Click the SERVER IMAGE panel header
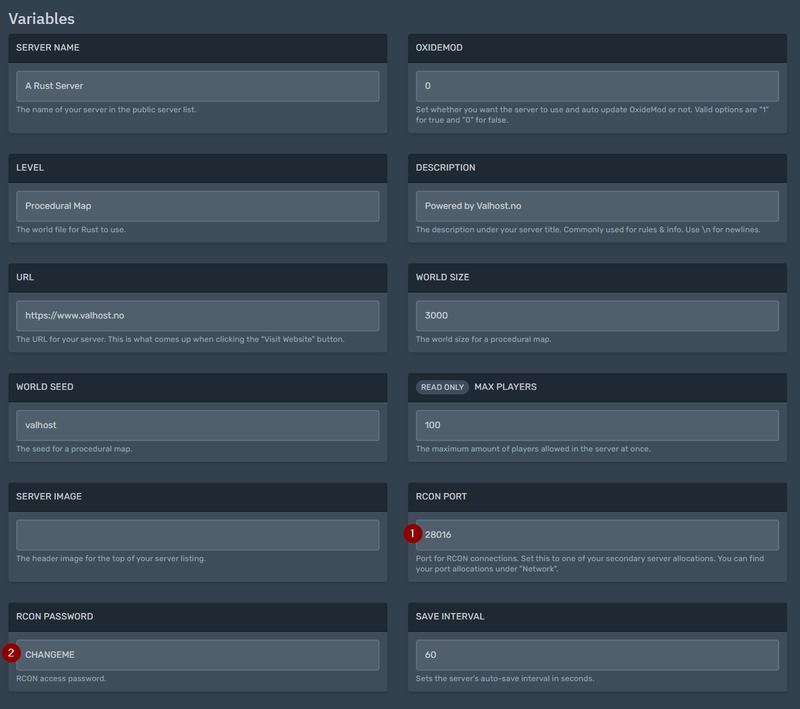This screenshot has height=709, width=800. [197, 497]
